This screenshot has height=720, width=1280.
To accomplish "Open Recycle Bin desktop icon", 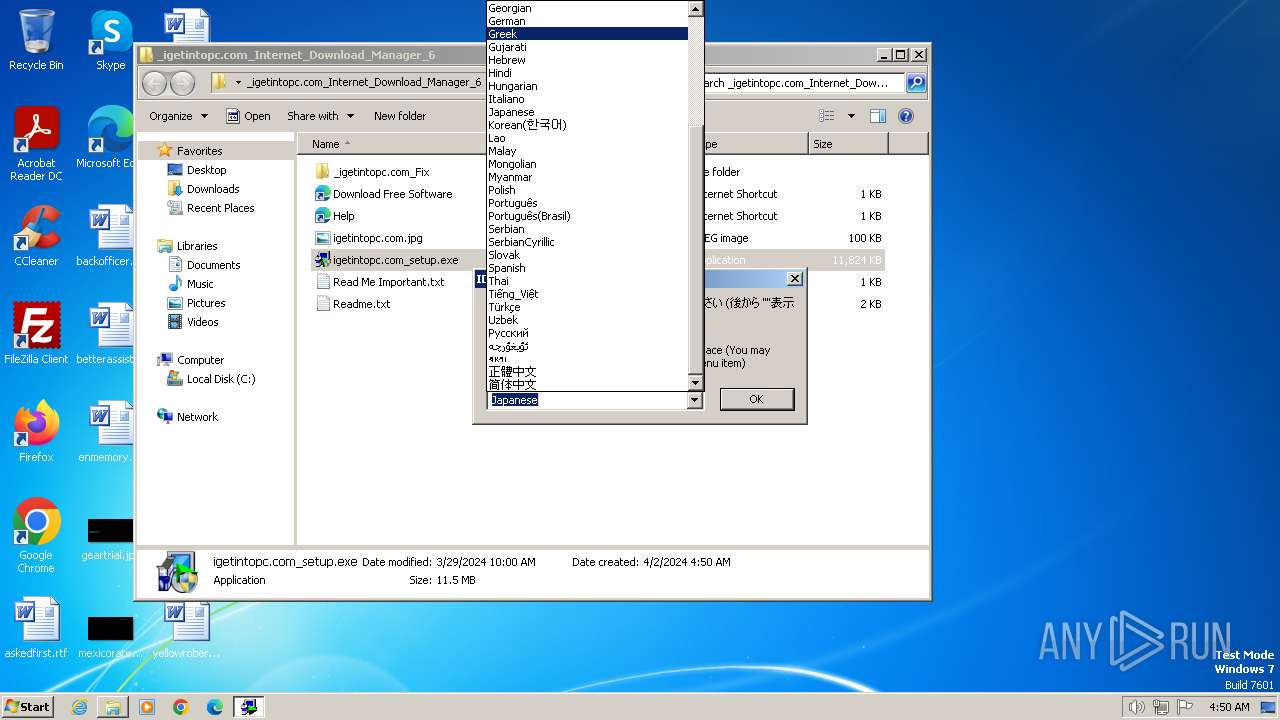I will (x=36, y=40).
